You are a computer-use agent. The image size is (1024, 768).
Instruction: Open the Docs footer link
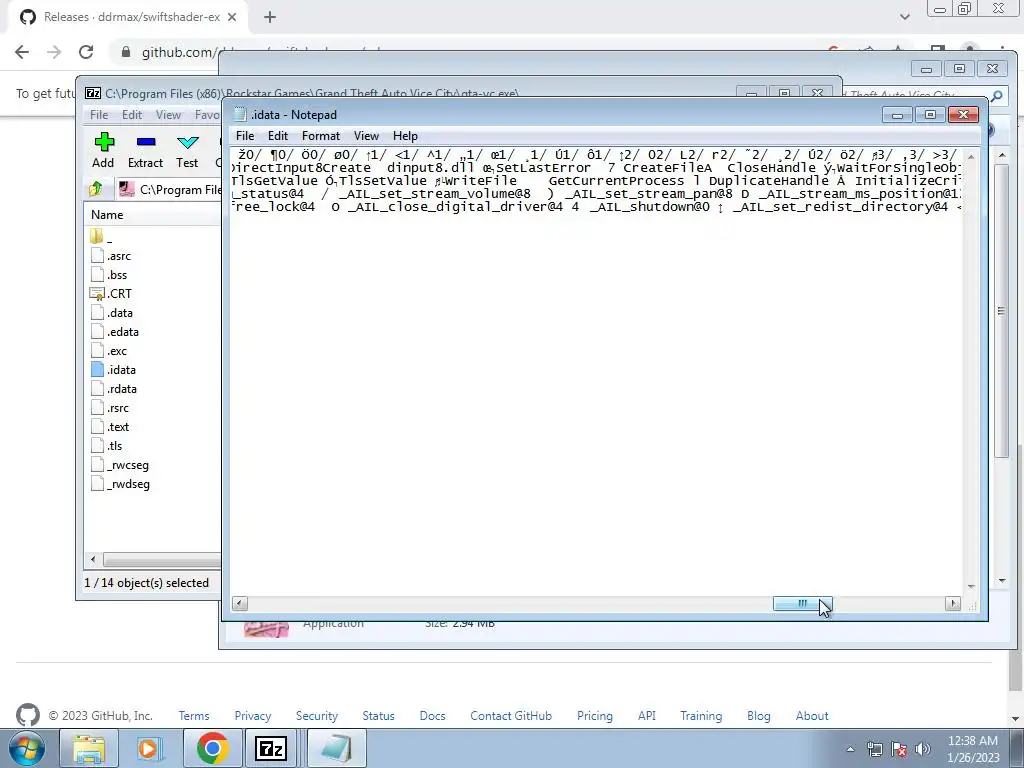(x=432, y=716)
